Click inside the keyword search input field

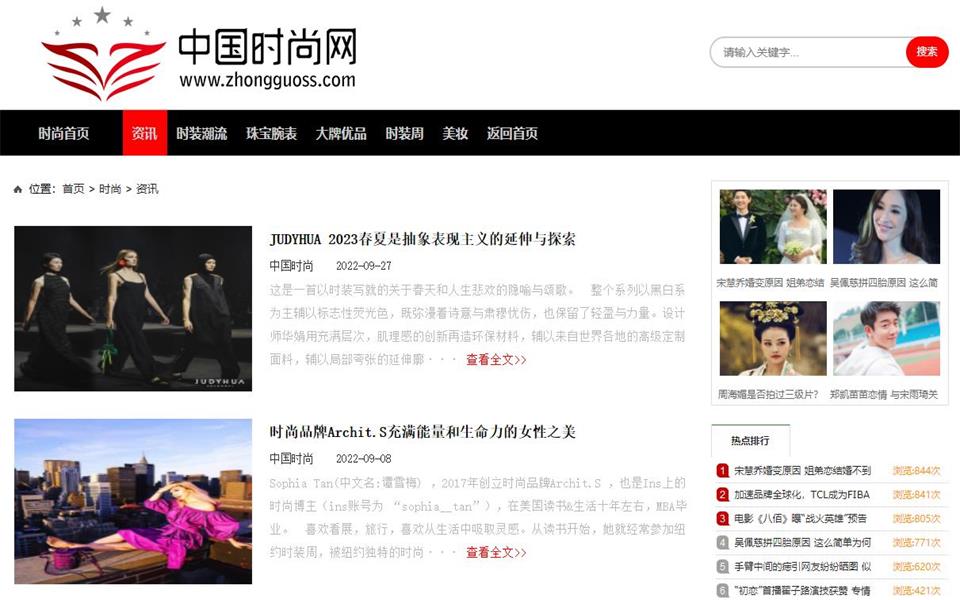click(790, 51)
